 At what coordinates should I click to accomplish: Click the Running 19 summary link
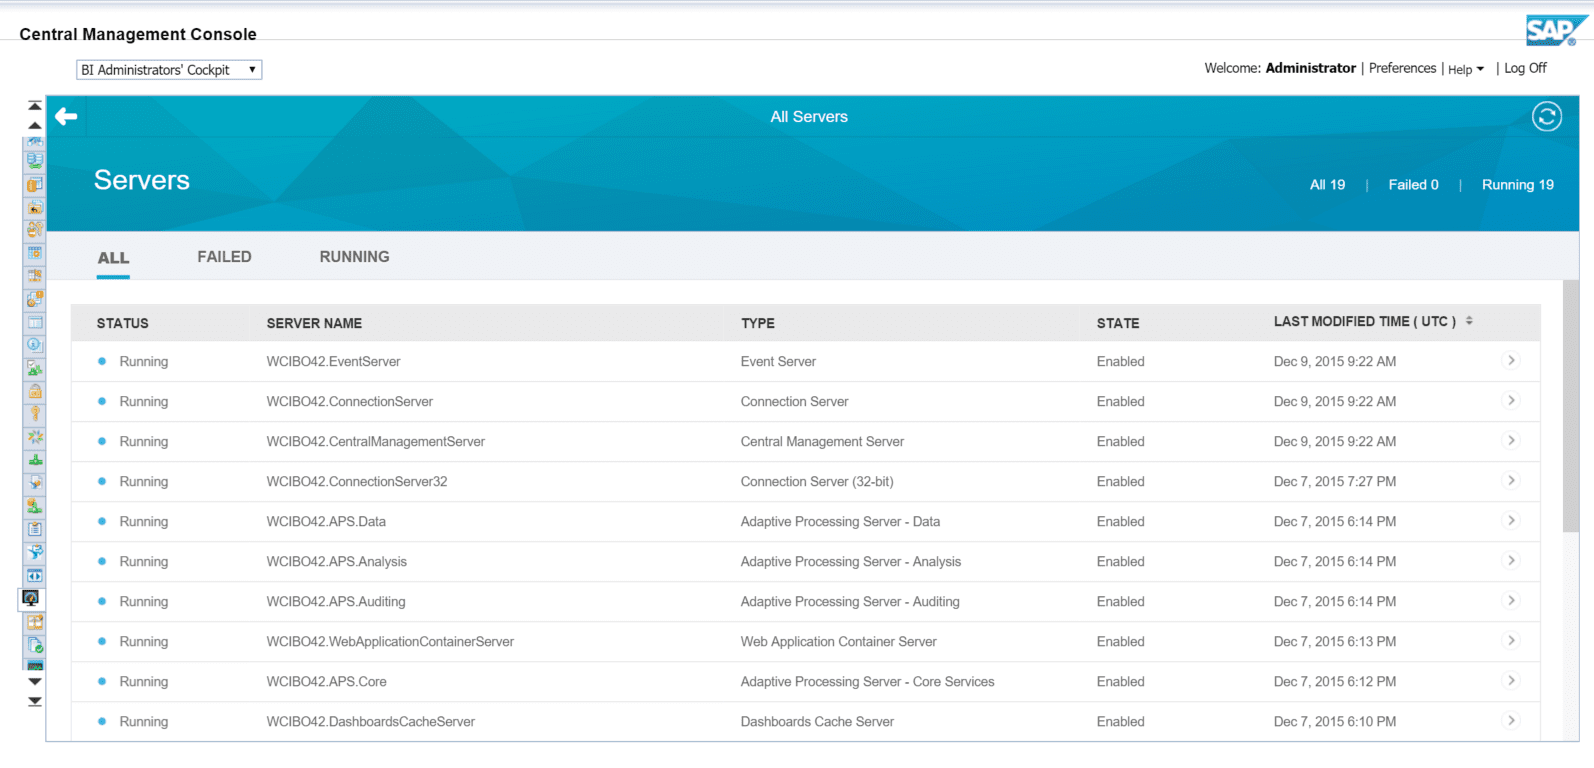coord(1518,185)
